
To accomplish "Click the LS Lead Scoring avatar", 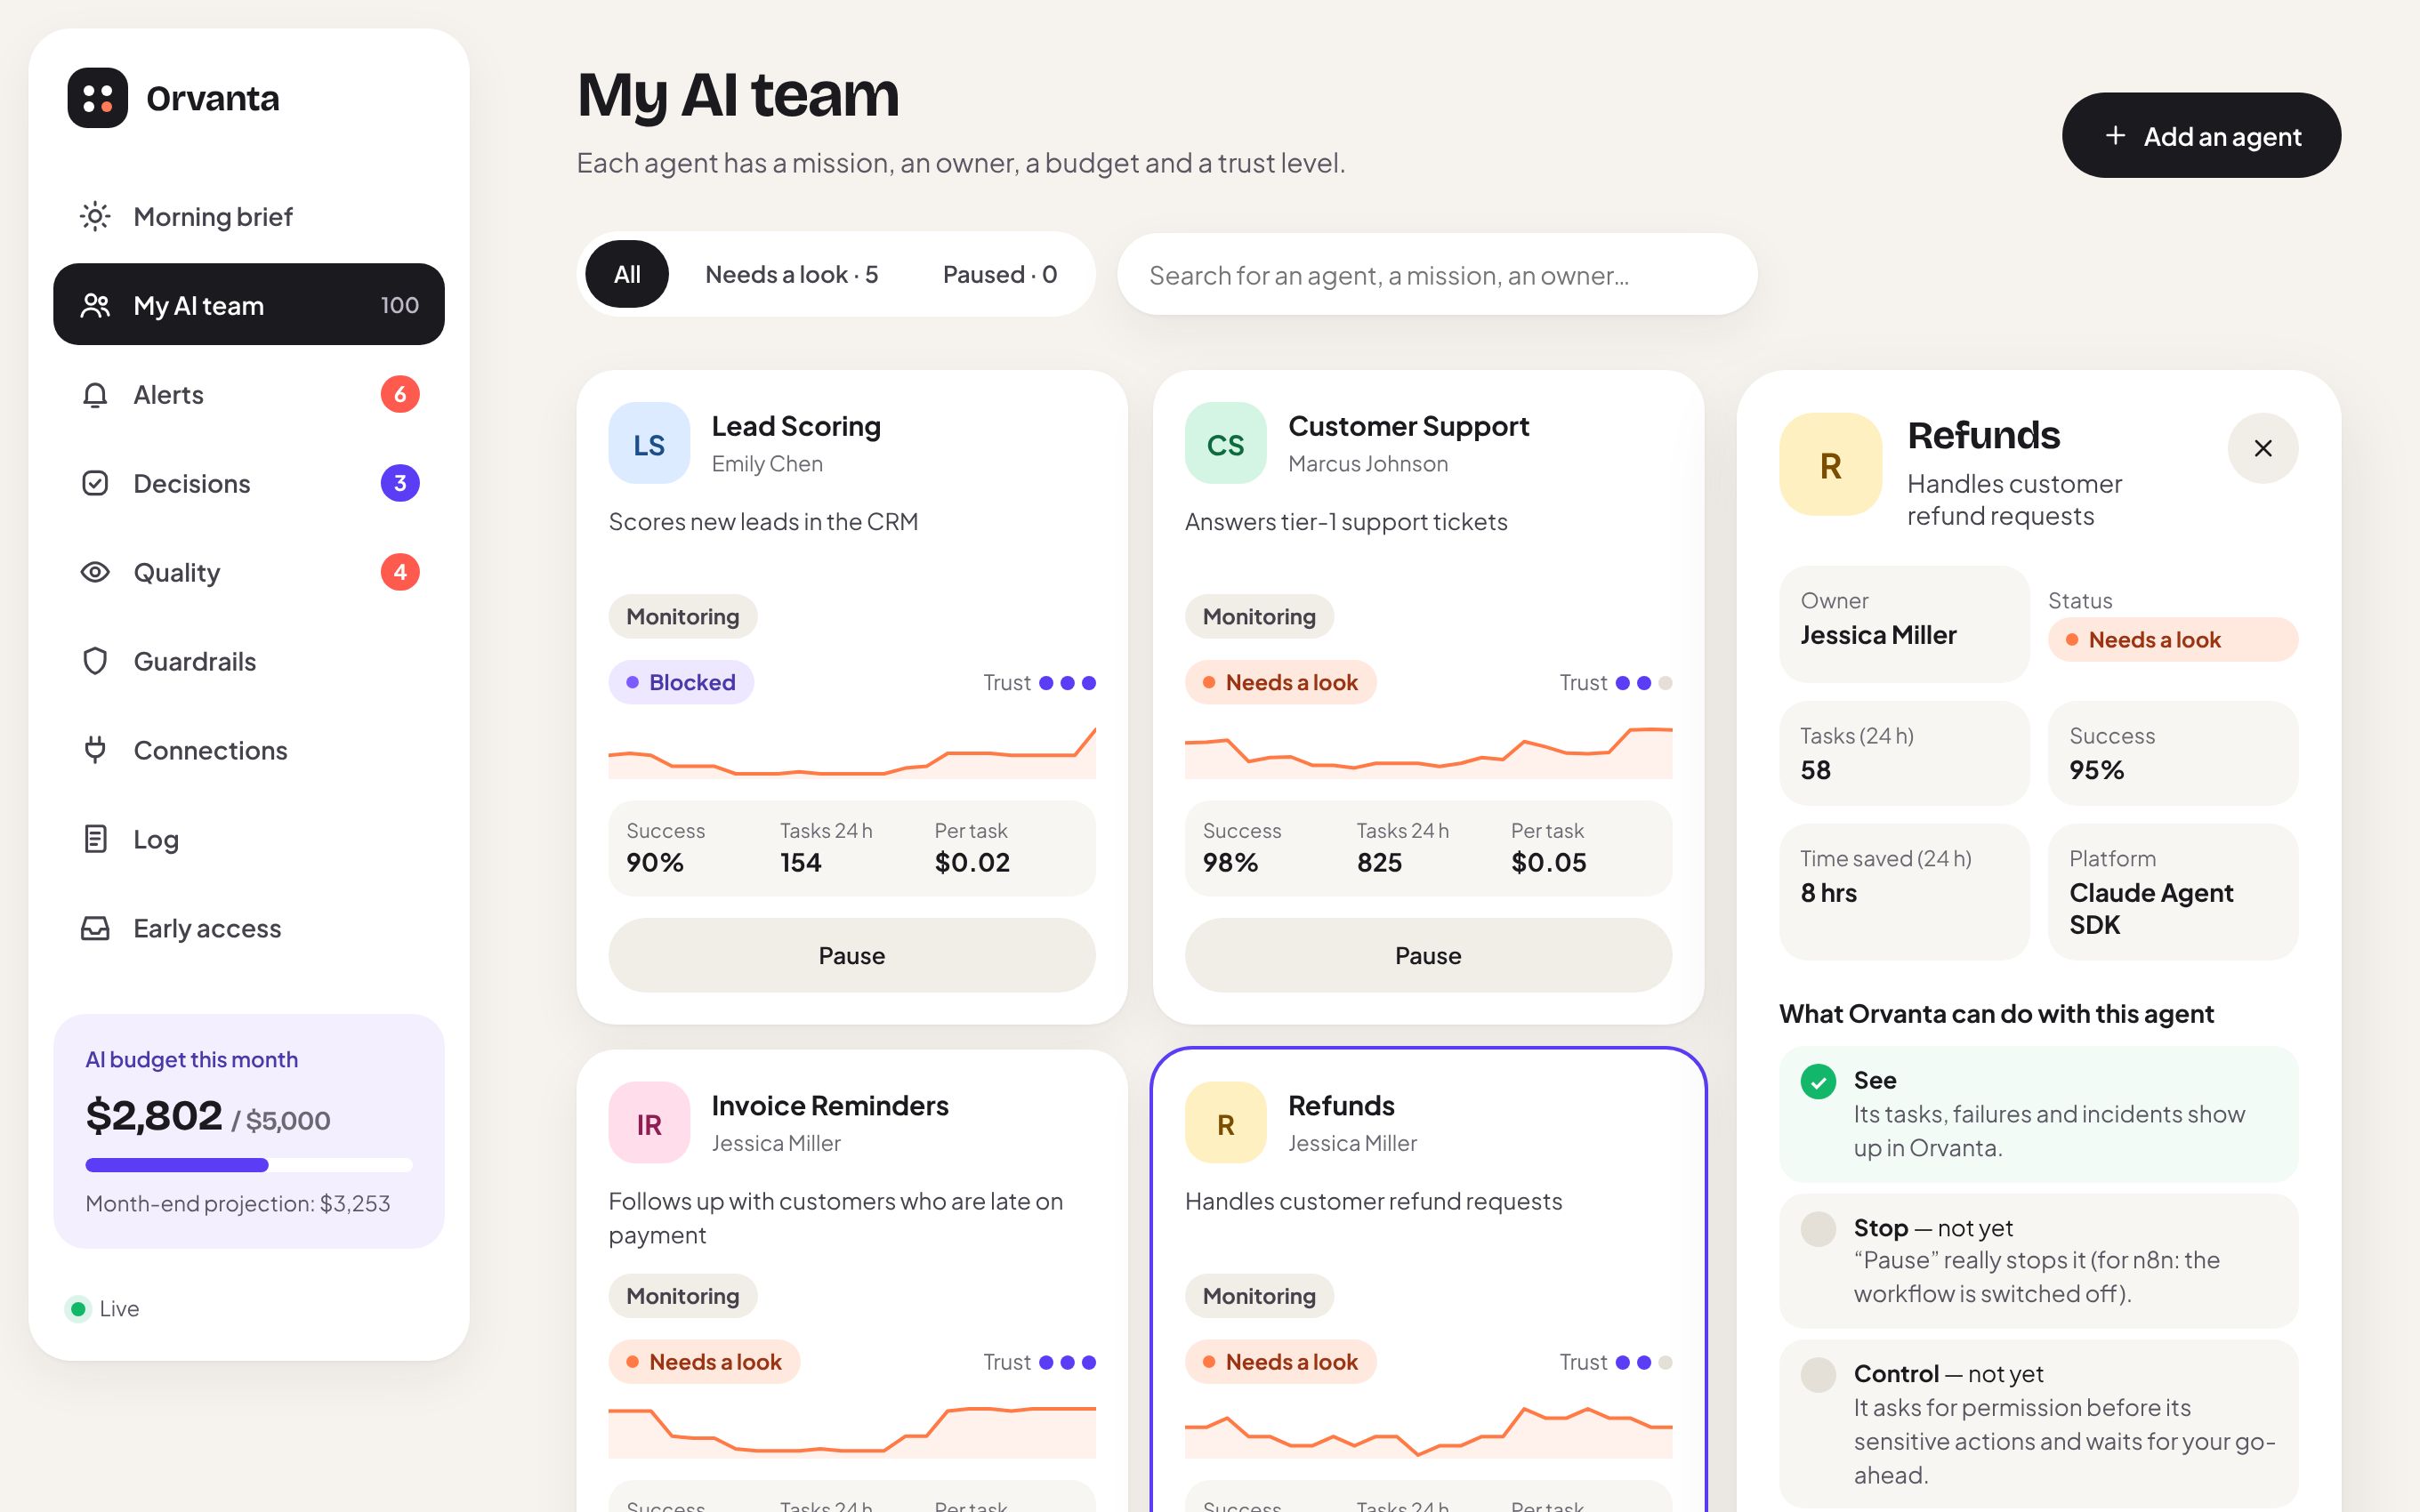I will point(649,443).
